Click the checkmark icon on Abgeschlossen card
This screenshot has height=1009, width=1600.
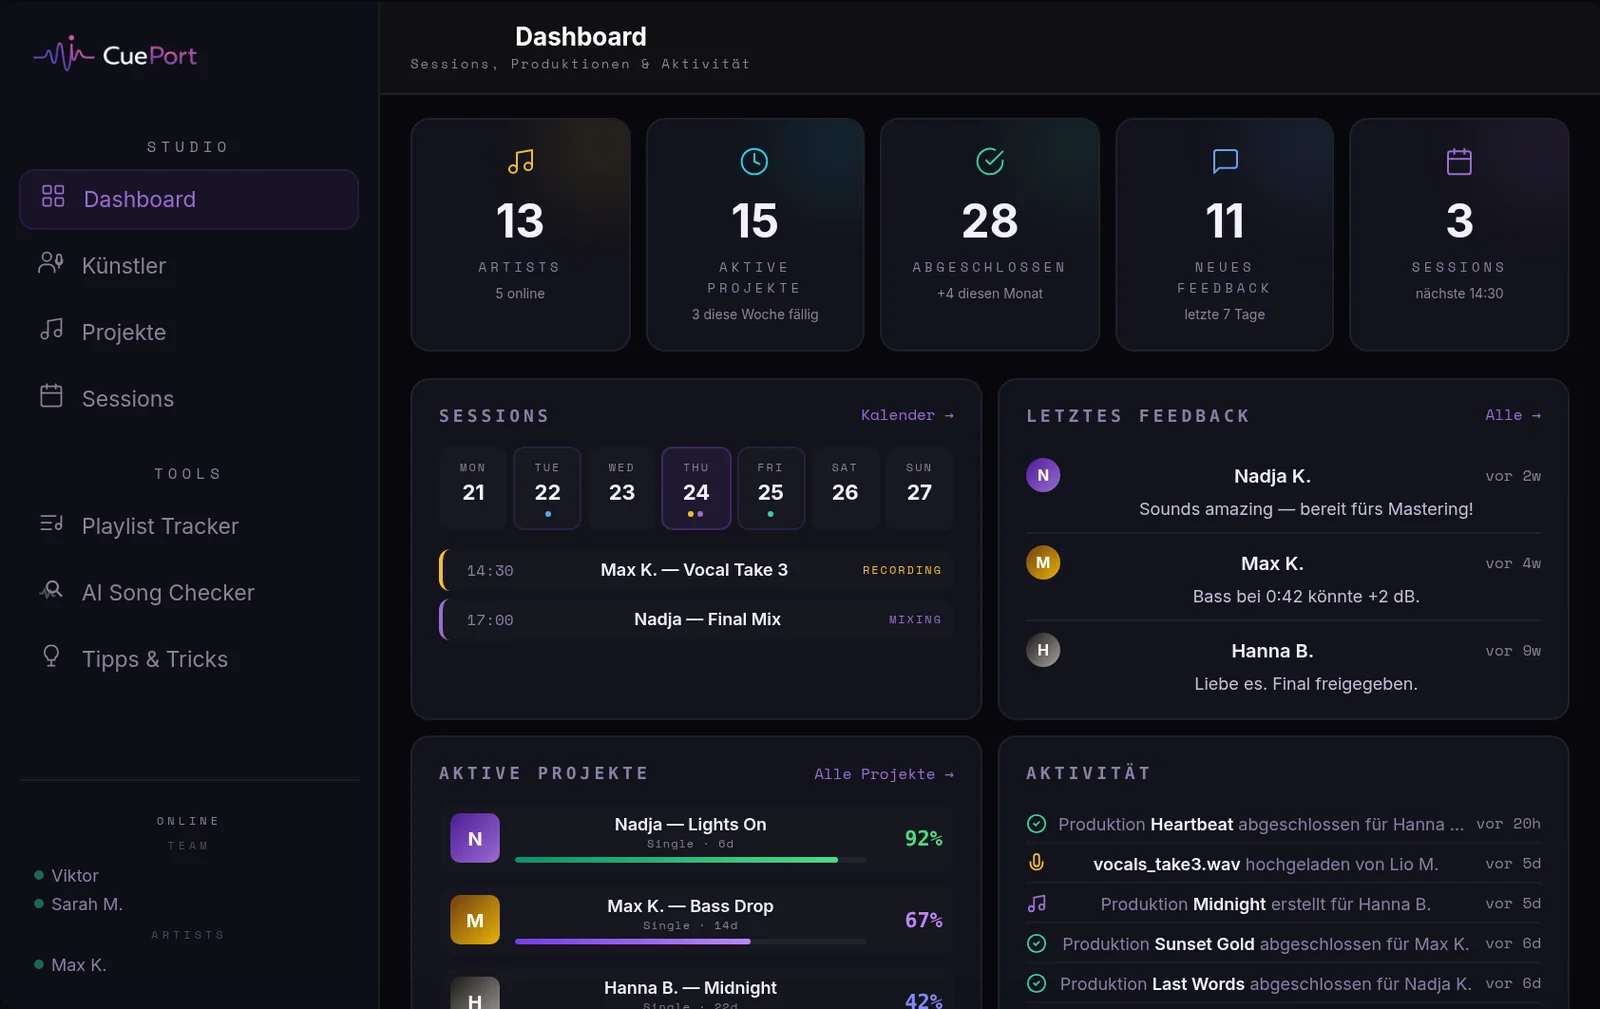990,161
